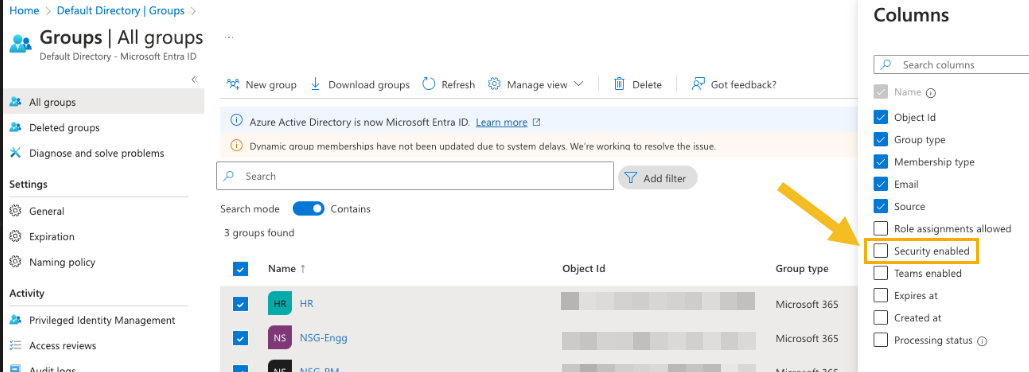Screen dimensions: 1029x372
Task: Deselect the NSG-Engg row checkbox
Action: click(241, 339)
